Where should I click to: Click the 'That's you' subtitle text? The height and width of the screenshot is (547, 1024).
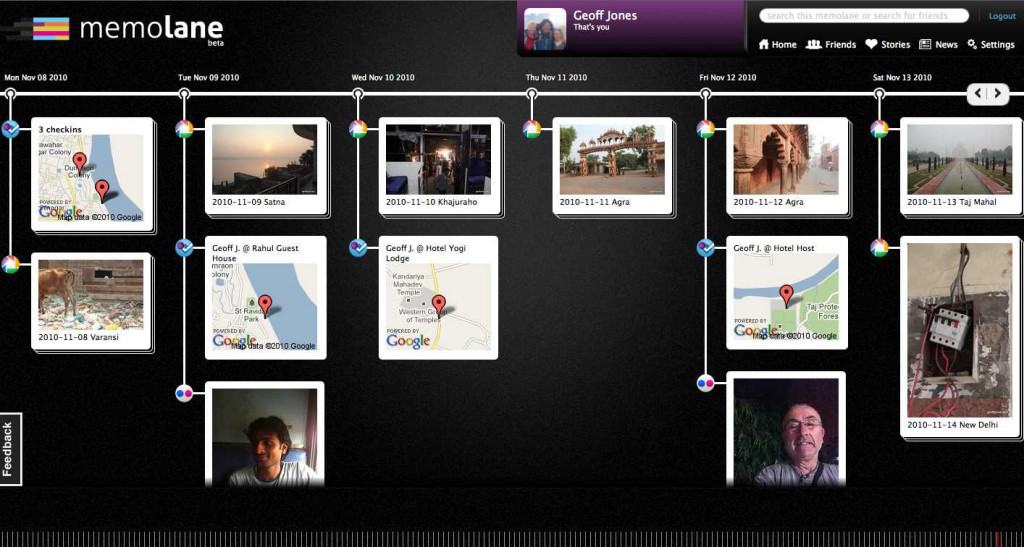point(591,27)
